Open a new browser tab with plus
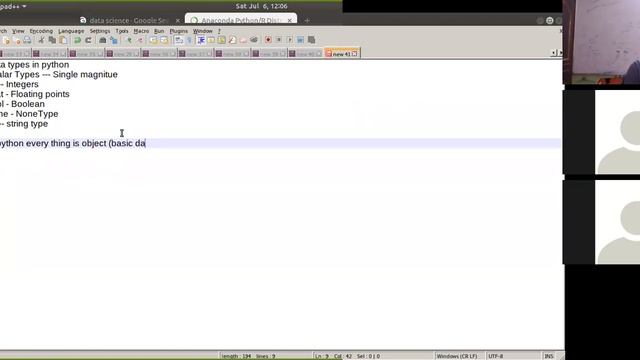 pyautogui.click(x=307, y=20)
